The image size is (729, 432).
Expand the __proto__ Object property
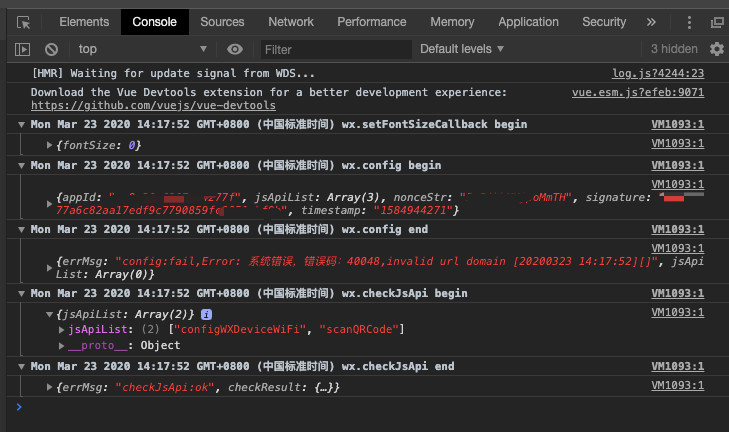coord(61,346)
